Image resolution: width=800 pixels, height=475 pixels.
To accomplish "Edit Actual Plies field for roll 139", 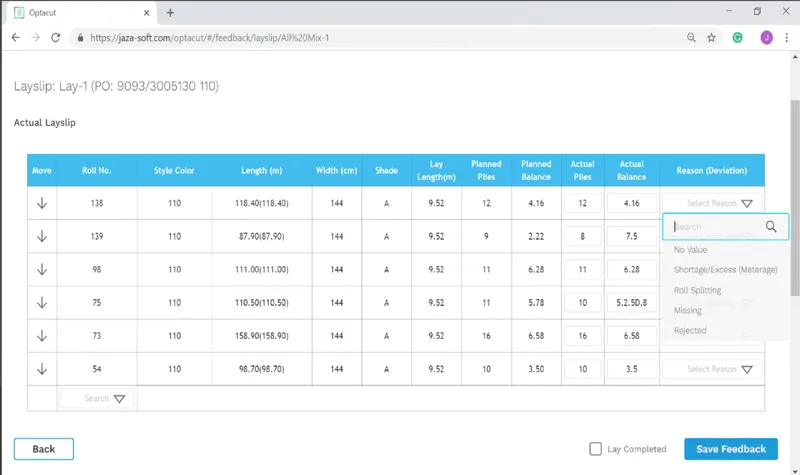I will tap(583, 236).
